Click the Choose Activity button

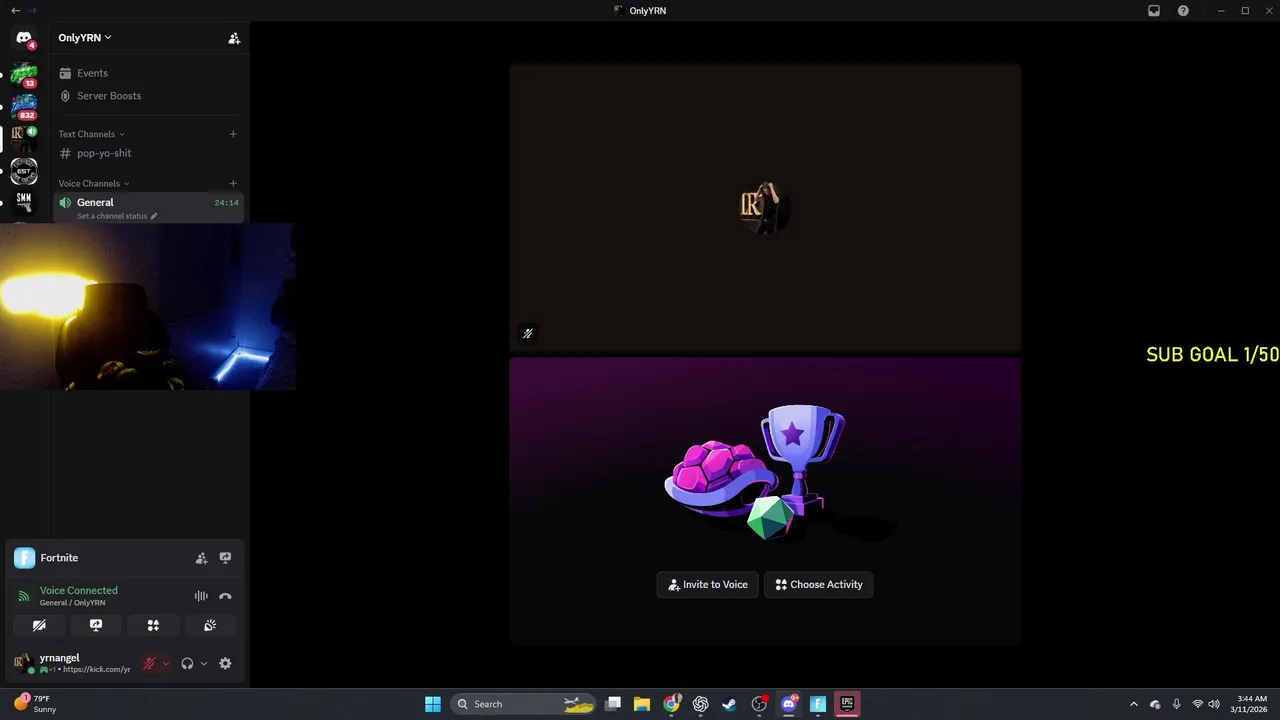819,584
